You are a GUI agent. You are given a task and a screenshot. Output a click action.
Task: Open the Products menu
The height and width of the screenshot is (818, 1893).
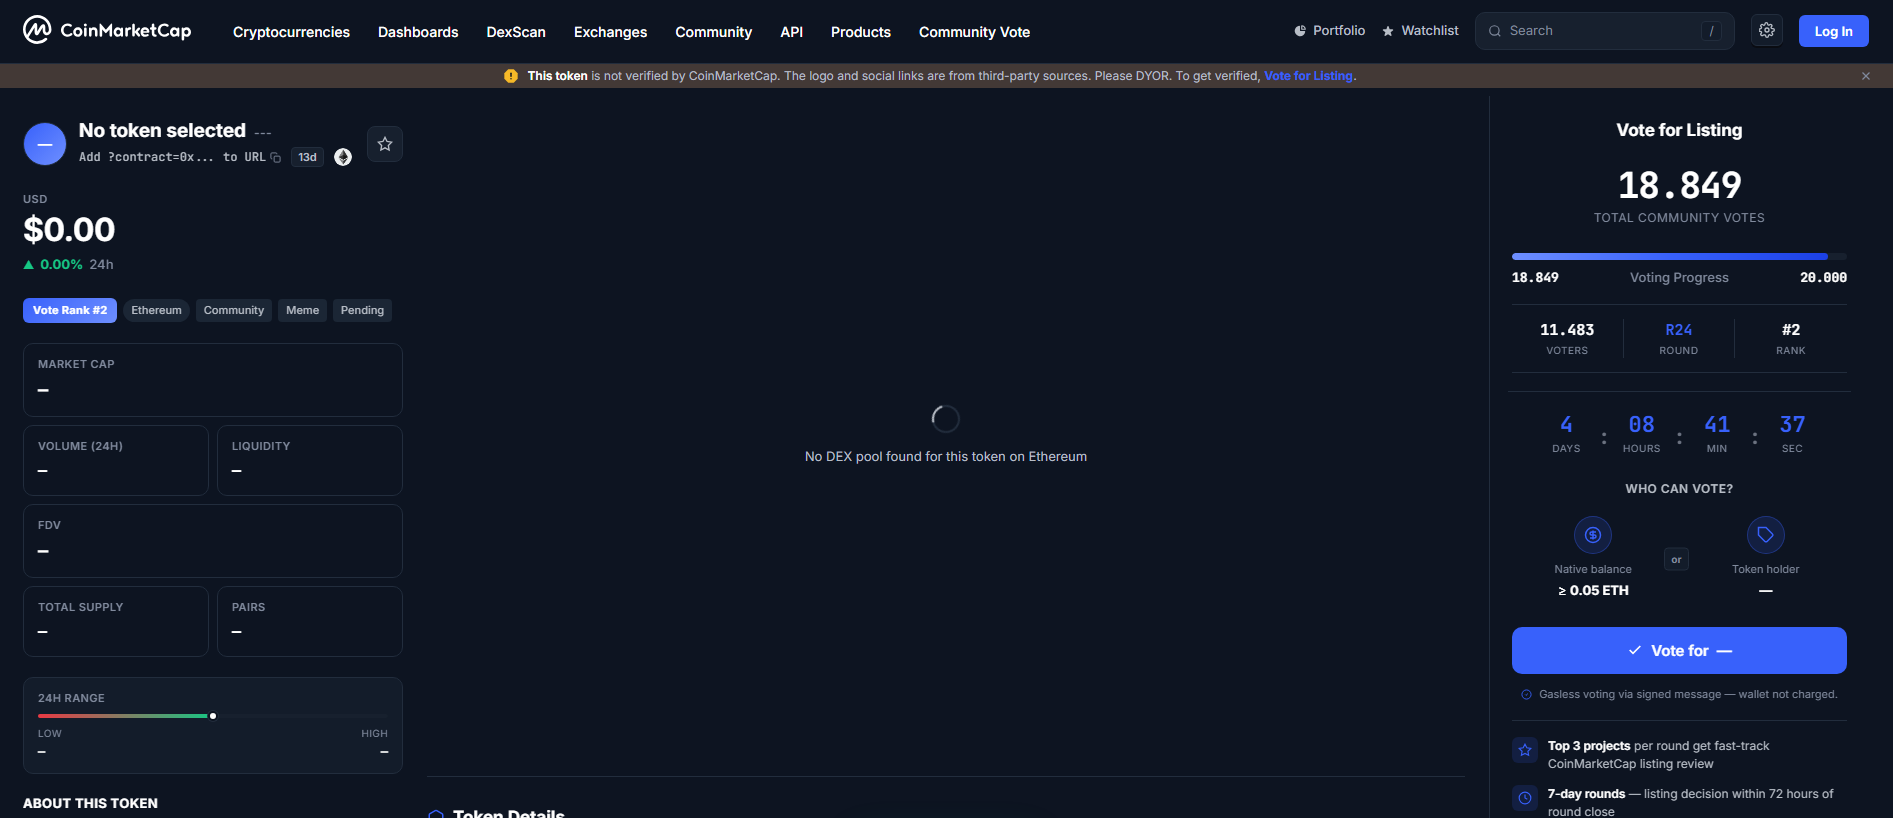tap(860, 32)
